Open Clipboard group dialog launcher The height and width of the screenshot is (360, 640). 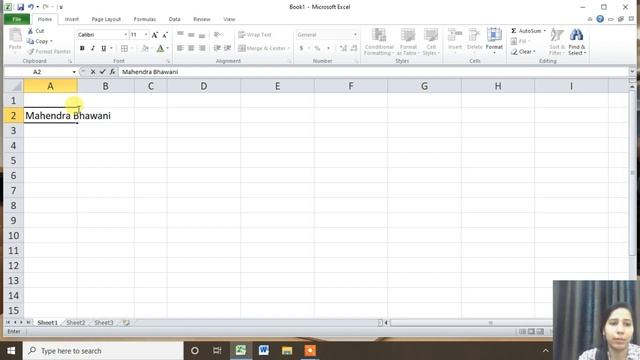click(70, 61)
